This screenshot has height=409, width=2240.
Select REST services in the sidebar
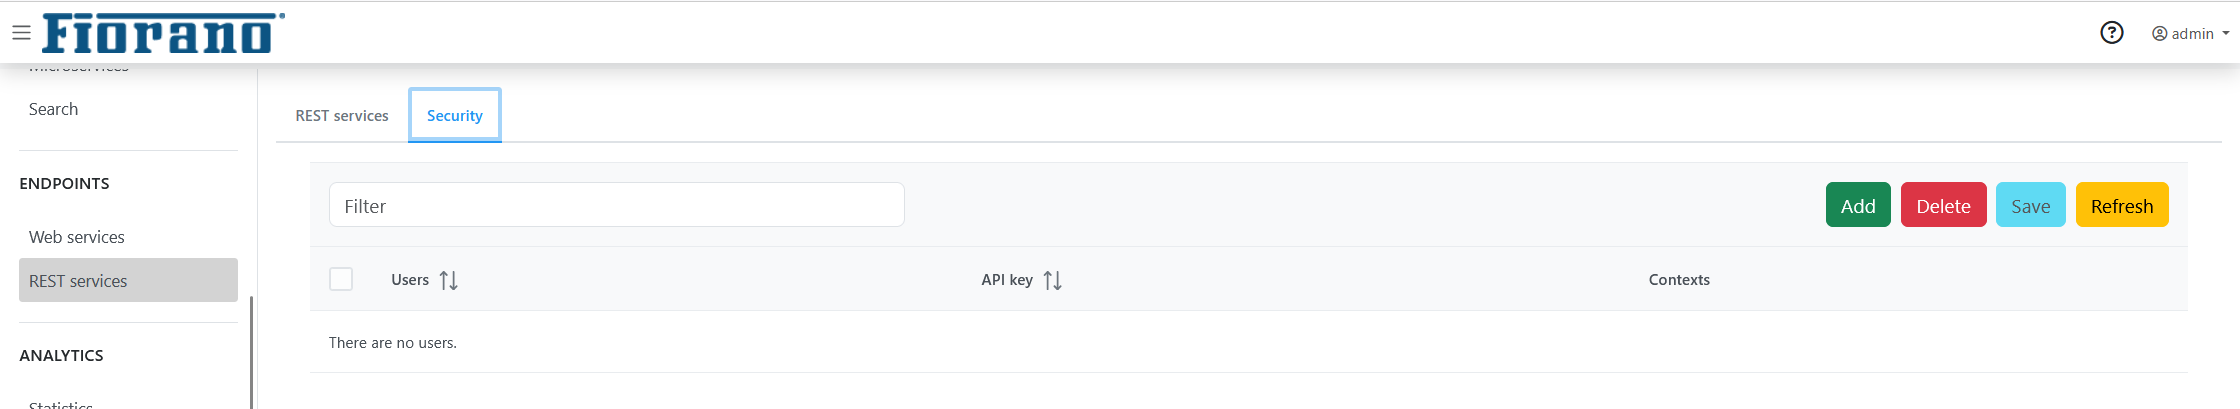pyautogui.click(x=128, y=280)
